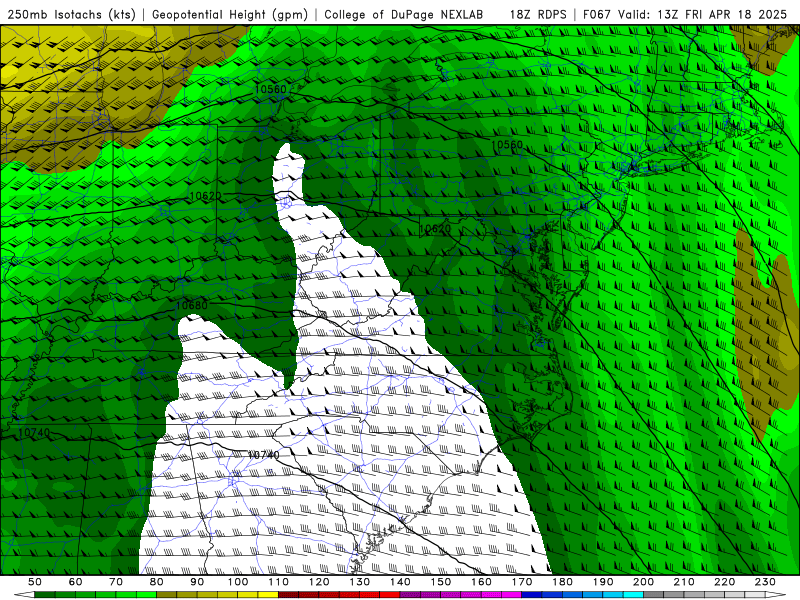The image size is (800, 600).
Task: Click the 110 value on the color scale
Action: pos(279,582)
